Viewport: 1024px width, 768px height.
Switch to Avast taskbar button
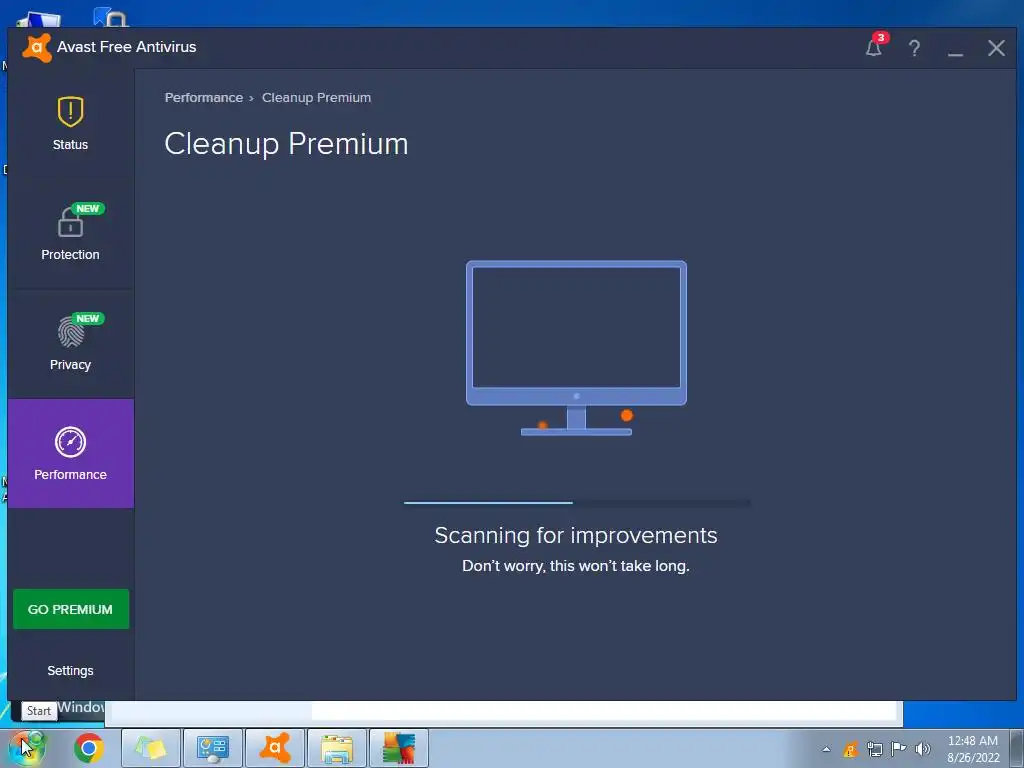point(275,748)
